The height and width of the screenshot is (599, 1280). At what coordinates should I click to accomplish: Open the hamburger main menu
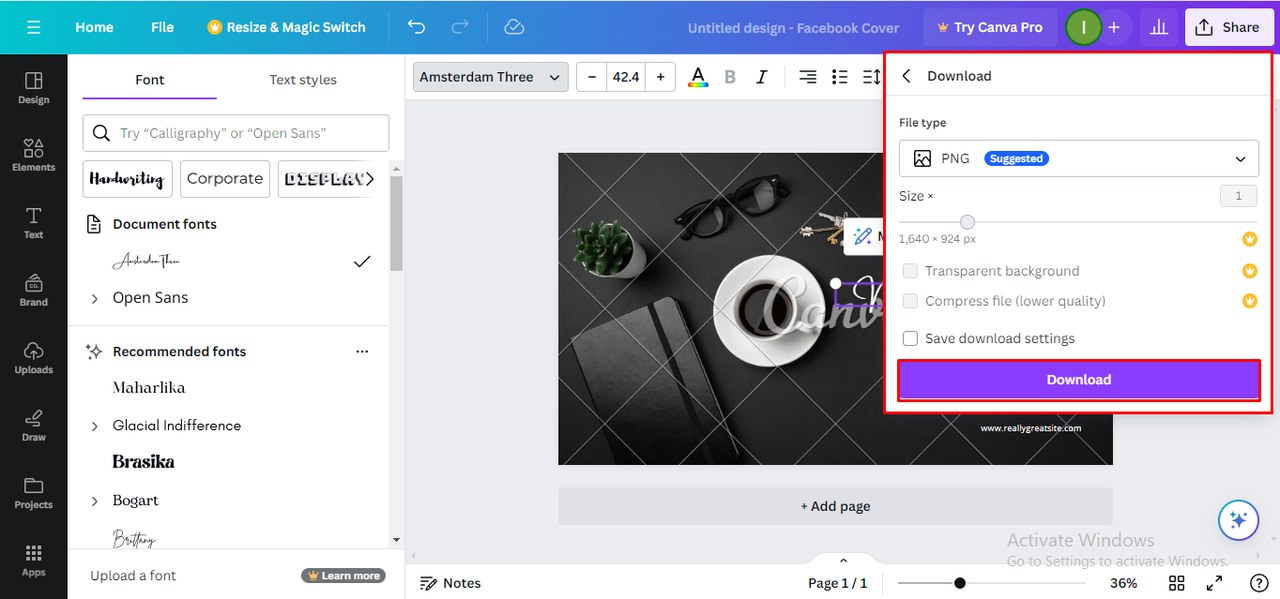[x=34, y=27]
